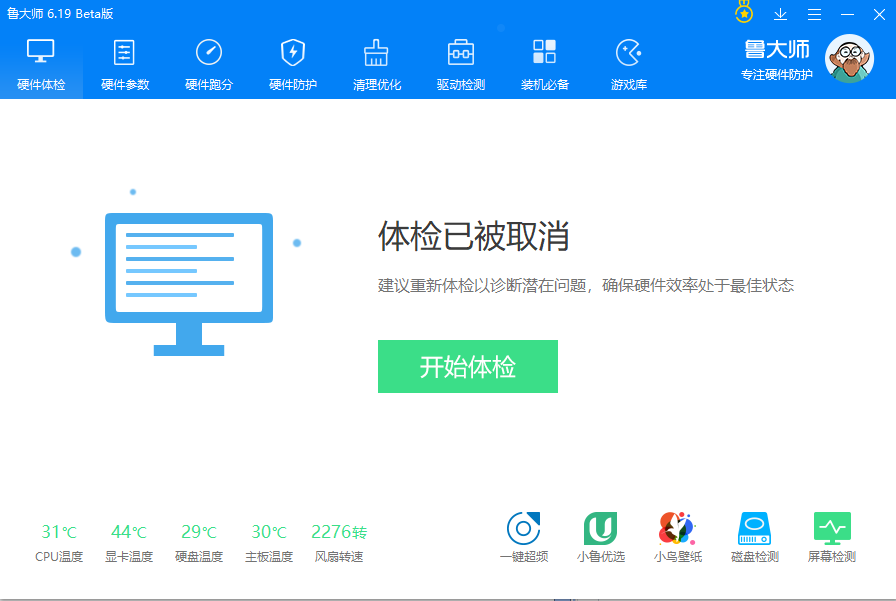The height and width of the screenshot is (601, 896).
Task: Launch the 一键超频 overclock tool
Action: pyautogui.click(x=523, y=537)
